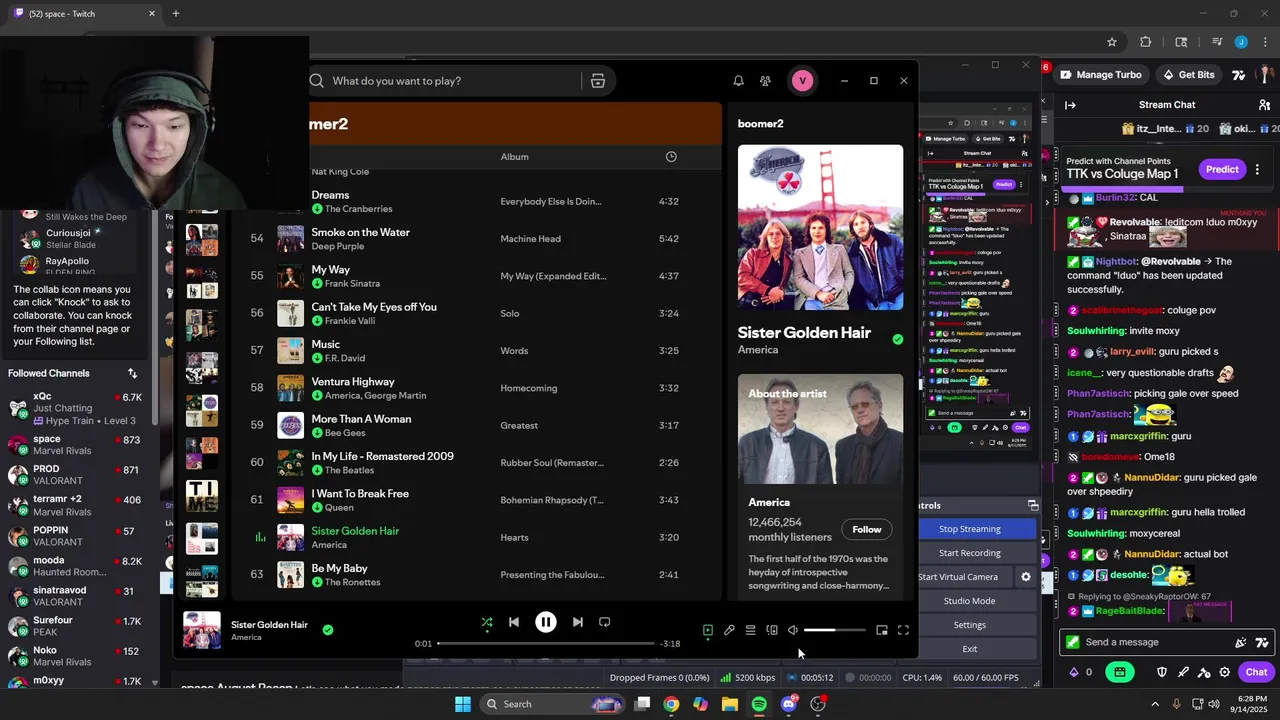Viewport: 1280px width, 720px height.
Task: Toggle the checkmark next to the Sister Golden Hair heading
Action: 897,339
